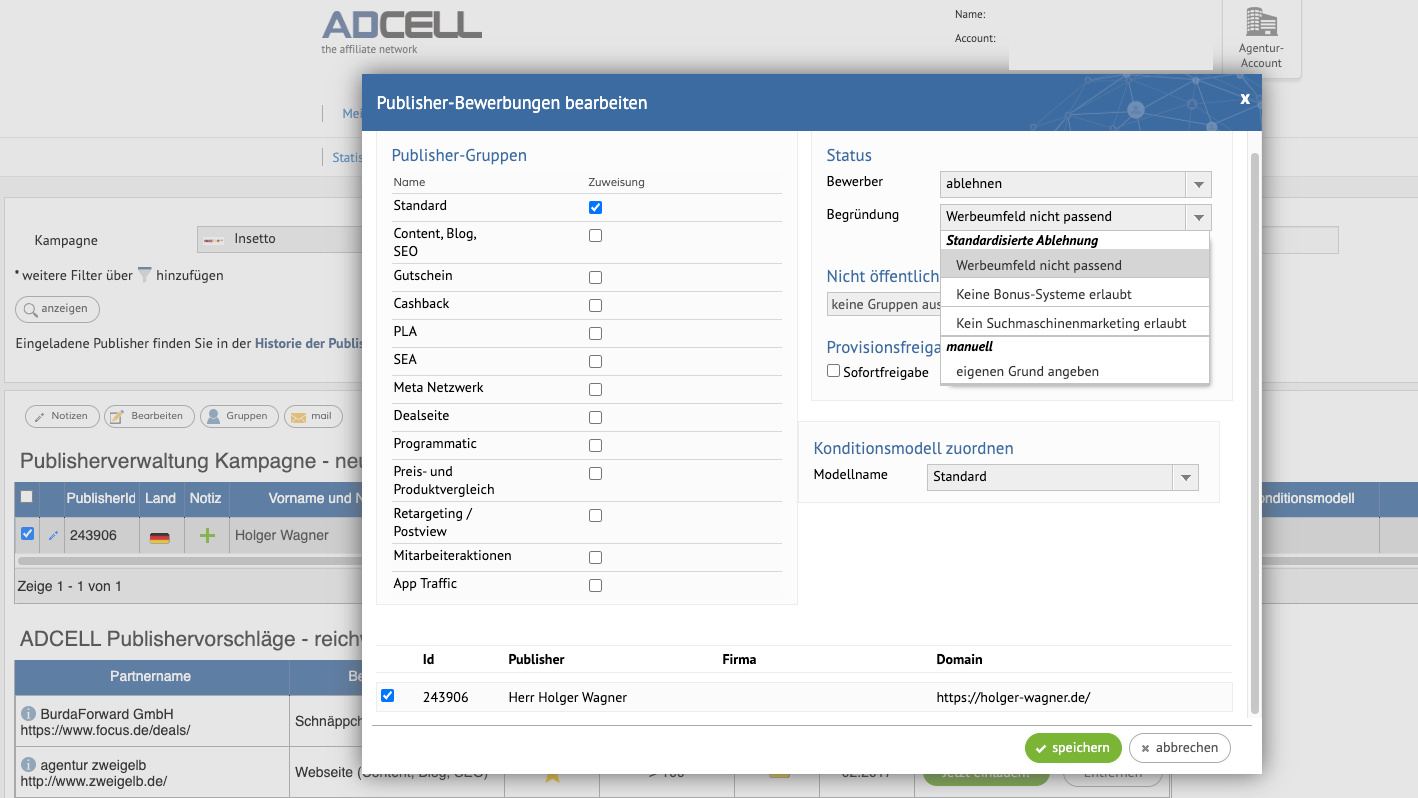
Task: Close the Publisher-Bewerbungen dialog with x
Action: pyautogui.click(x=1245, y=98)
